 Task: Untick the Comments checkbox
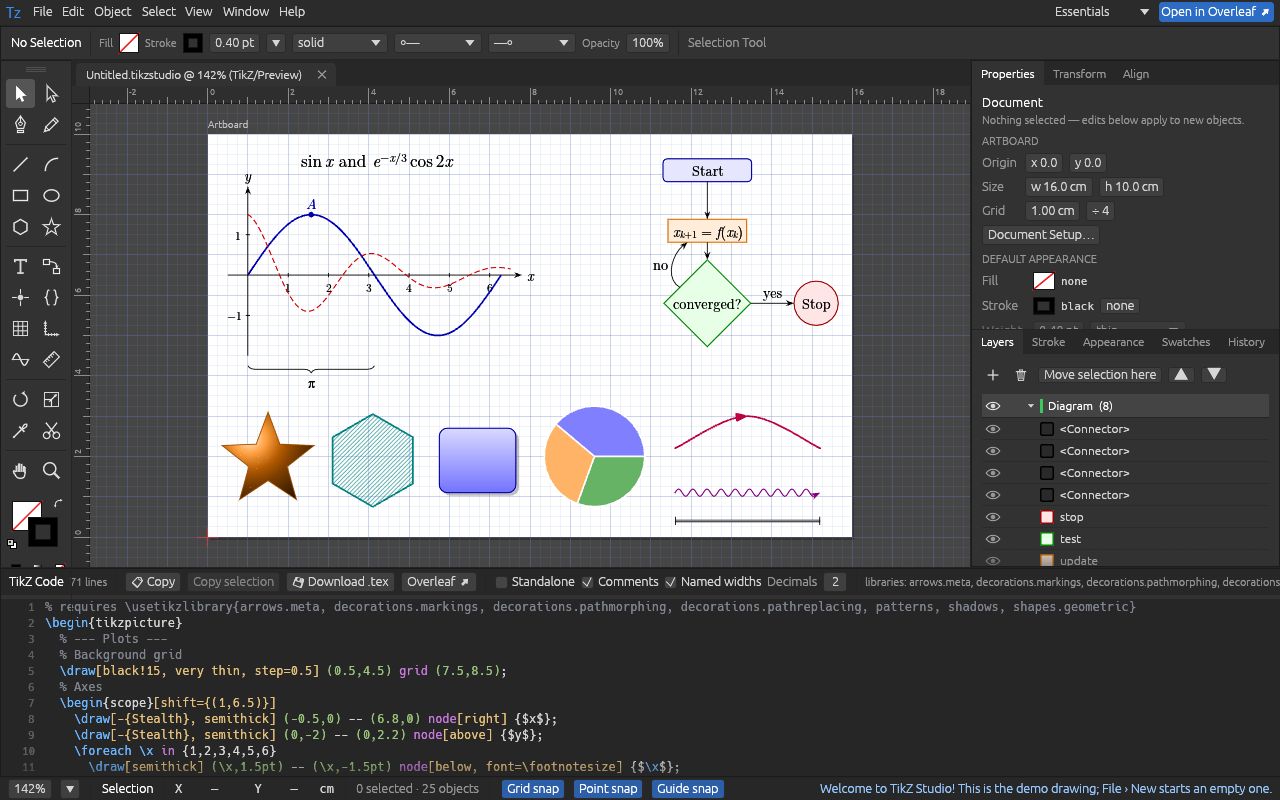pos(588,582)
